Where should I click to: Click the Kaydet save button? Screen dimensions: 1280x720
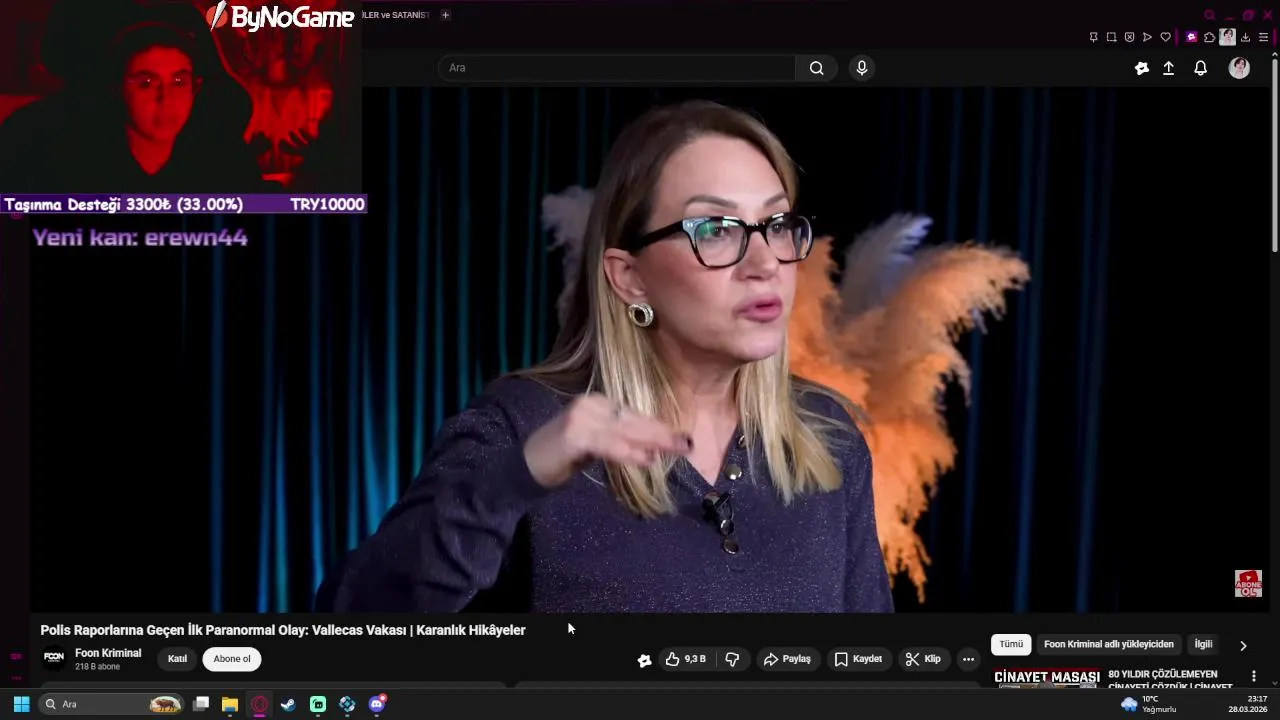pos(858,659)
